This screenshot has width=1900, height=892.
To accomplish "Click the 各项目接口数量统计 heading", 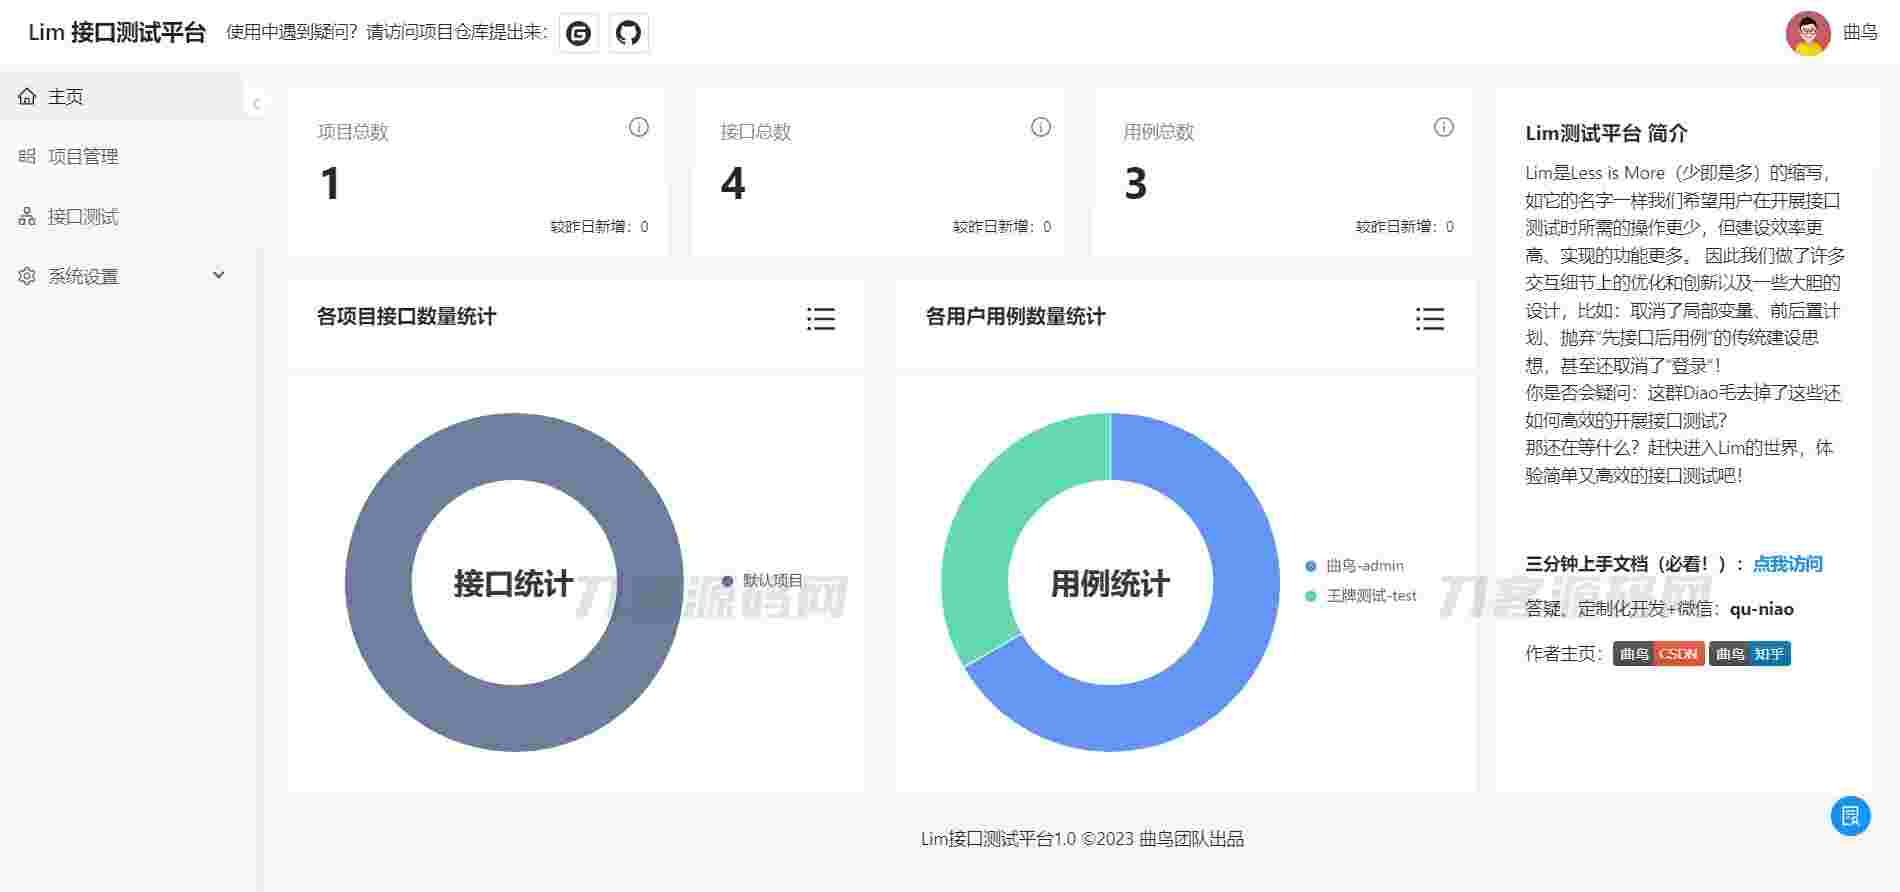I will 406,317.
